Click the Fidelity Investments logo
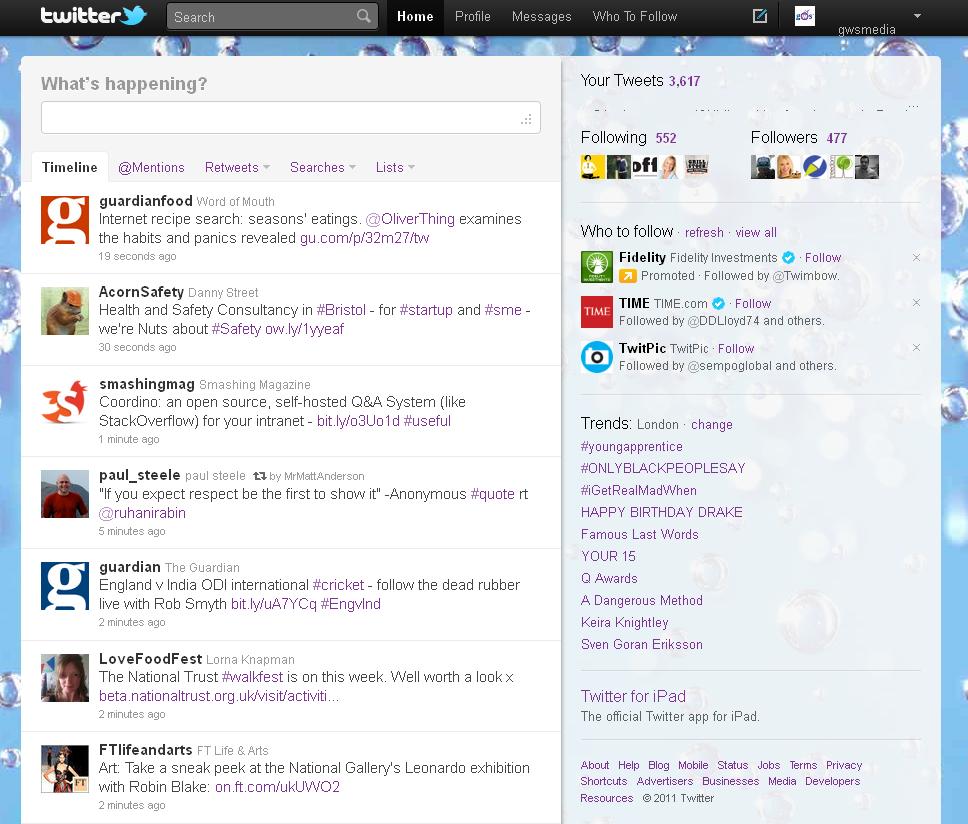Viewport: 968px width, 824px height. (x=597, y=267)
